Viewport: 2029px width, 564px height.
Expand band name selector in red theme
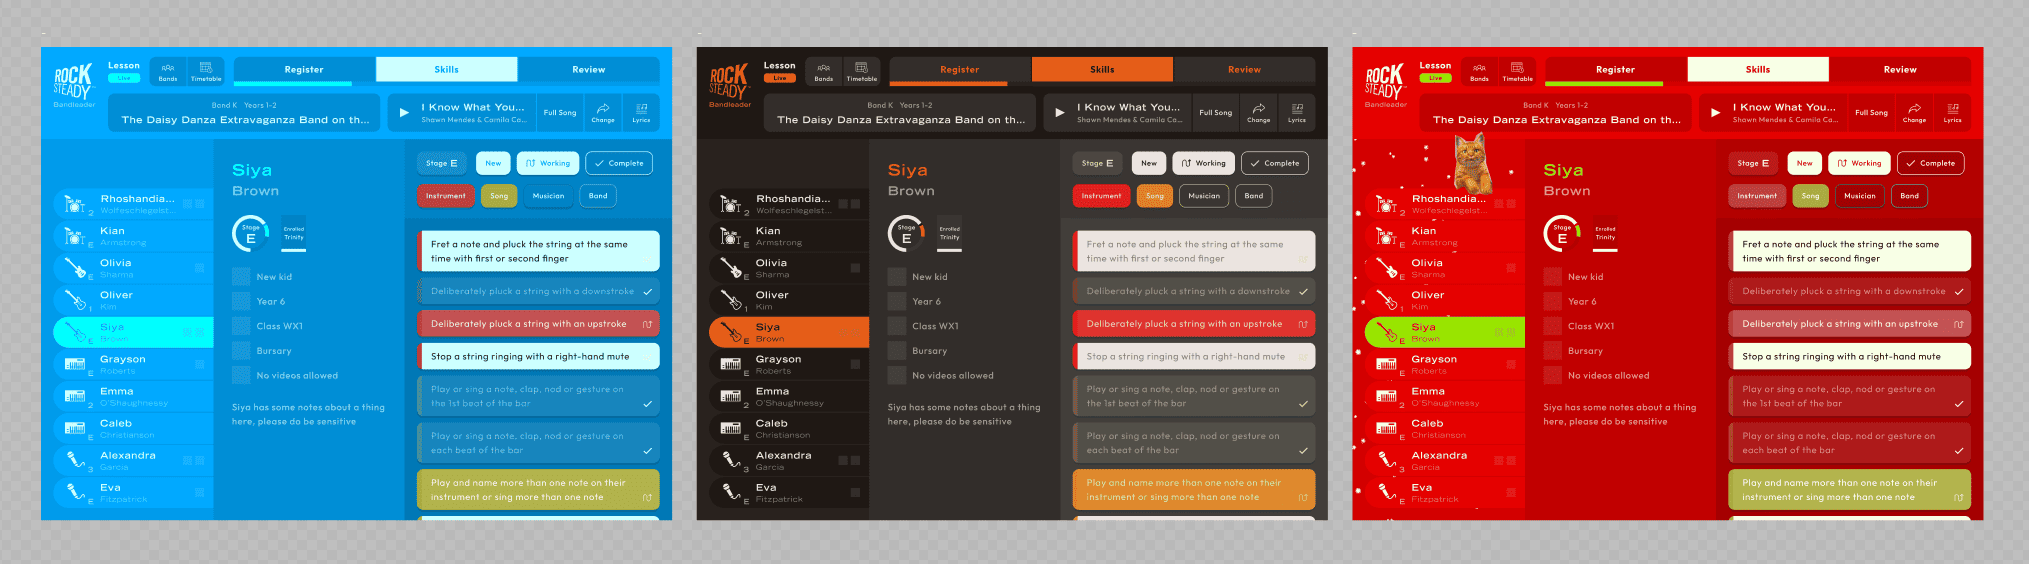click(x=1555, y=113)
